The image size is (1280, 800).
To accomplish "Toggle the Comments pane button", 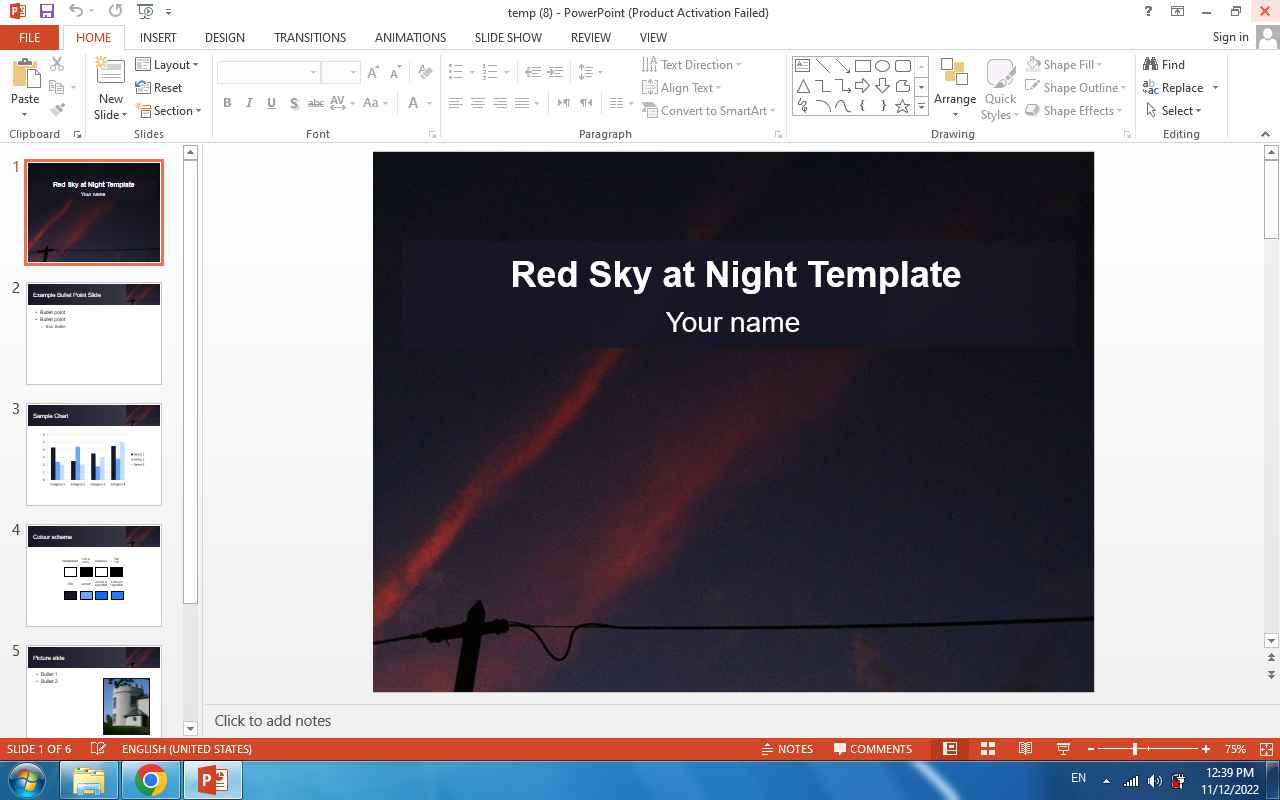I will (873, 749).
